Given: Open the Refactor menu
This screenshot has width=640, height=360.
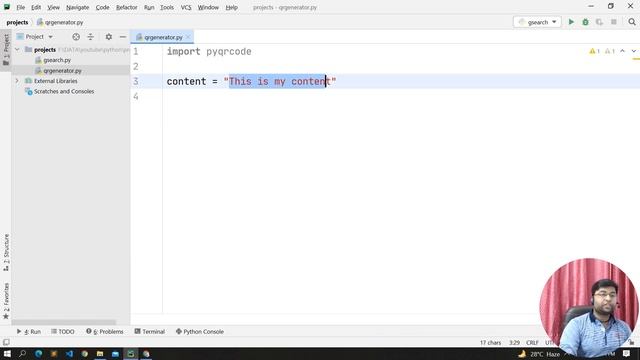Looking at the screenshot, I should point(127,7).
